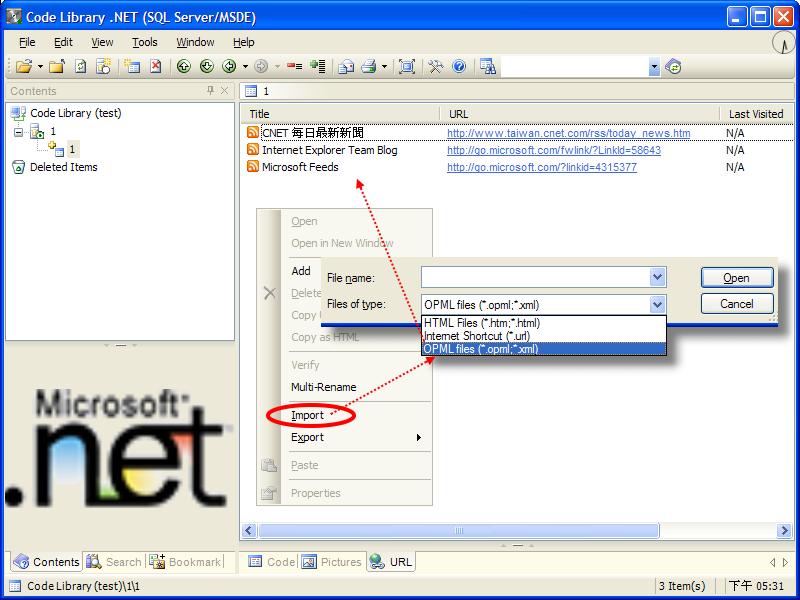Open the taiwan.cnet.com RSS link
800x600 pixels.
568,133
